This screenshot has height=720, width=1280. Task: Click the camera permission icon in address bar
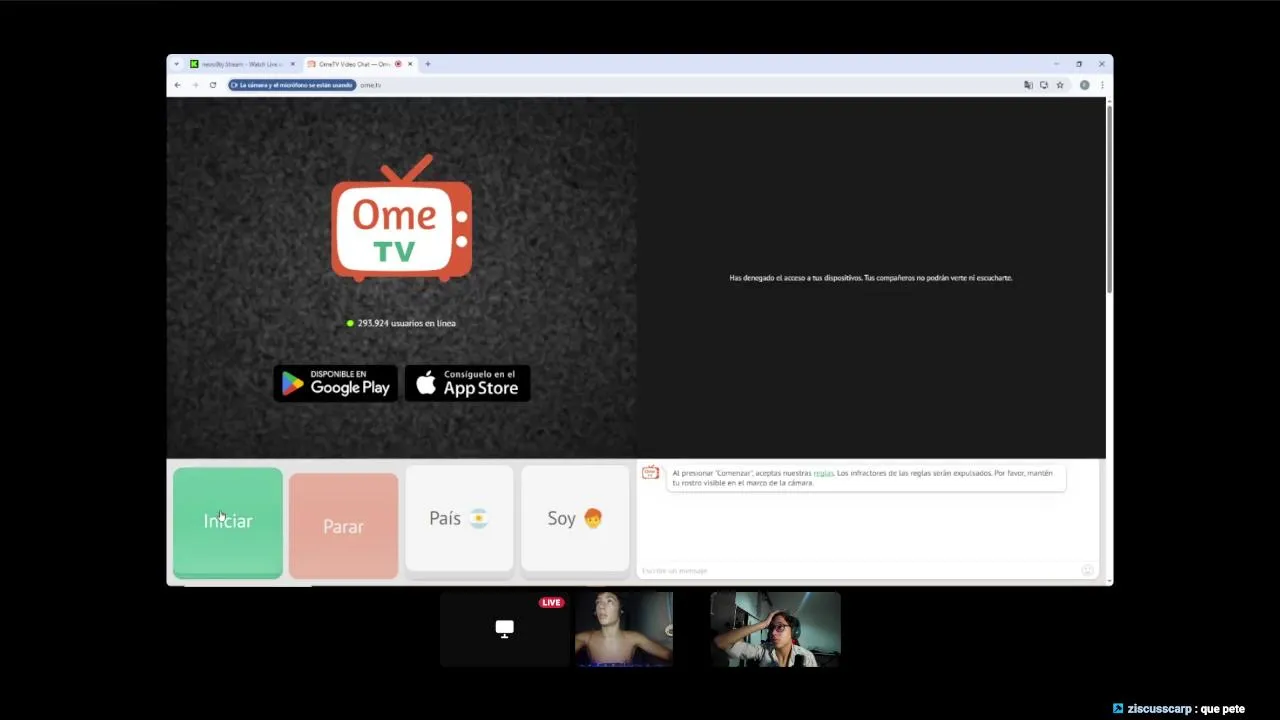(x=1044, y=85)
